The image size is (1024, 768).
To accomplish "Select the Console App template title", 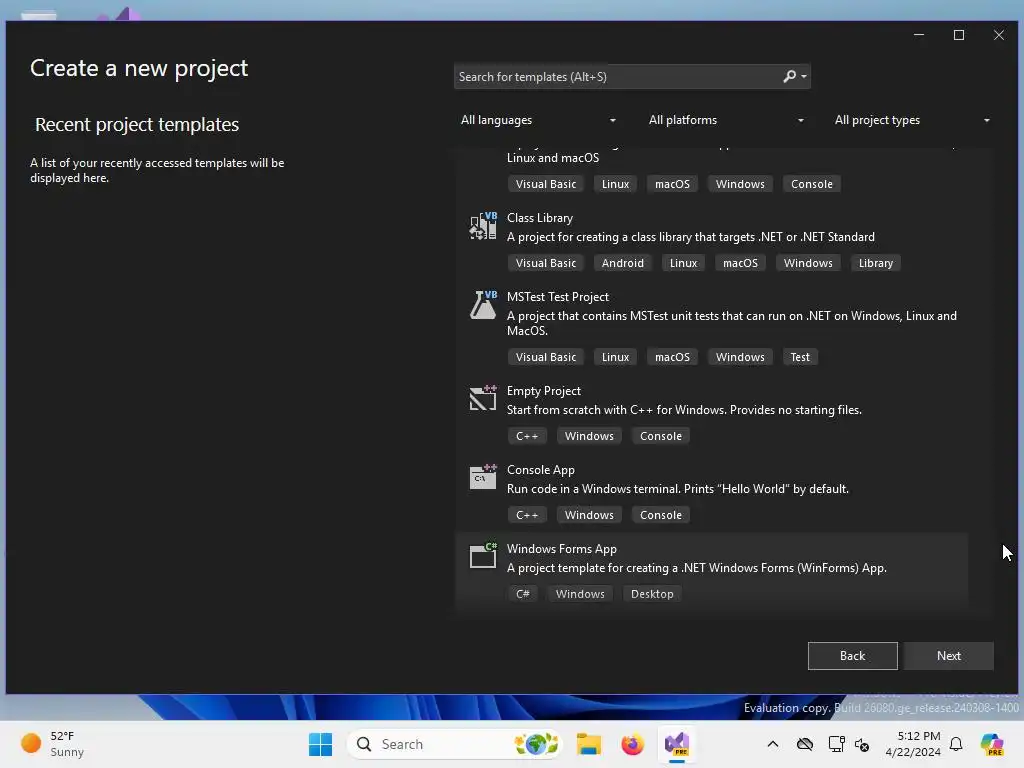I will point(541,470).
